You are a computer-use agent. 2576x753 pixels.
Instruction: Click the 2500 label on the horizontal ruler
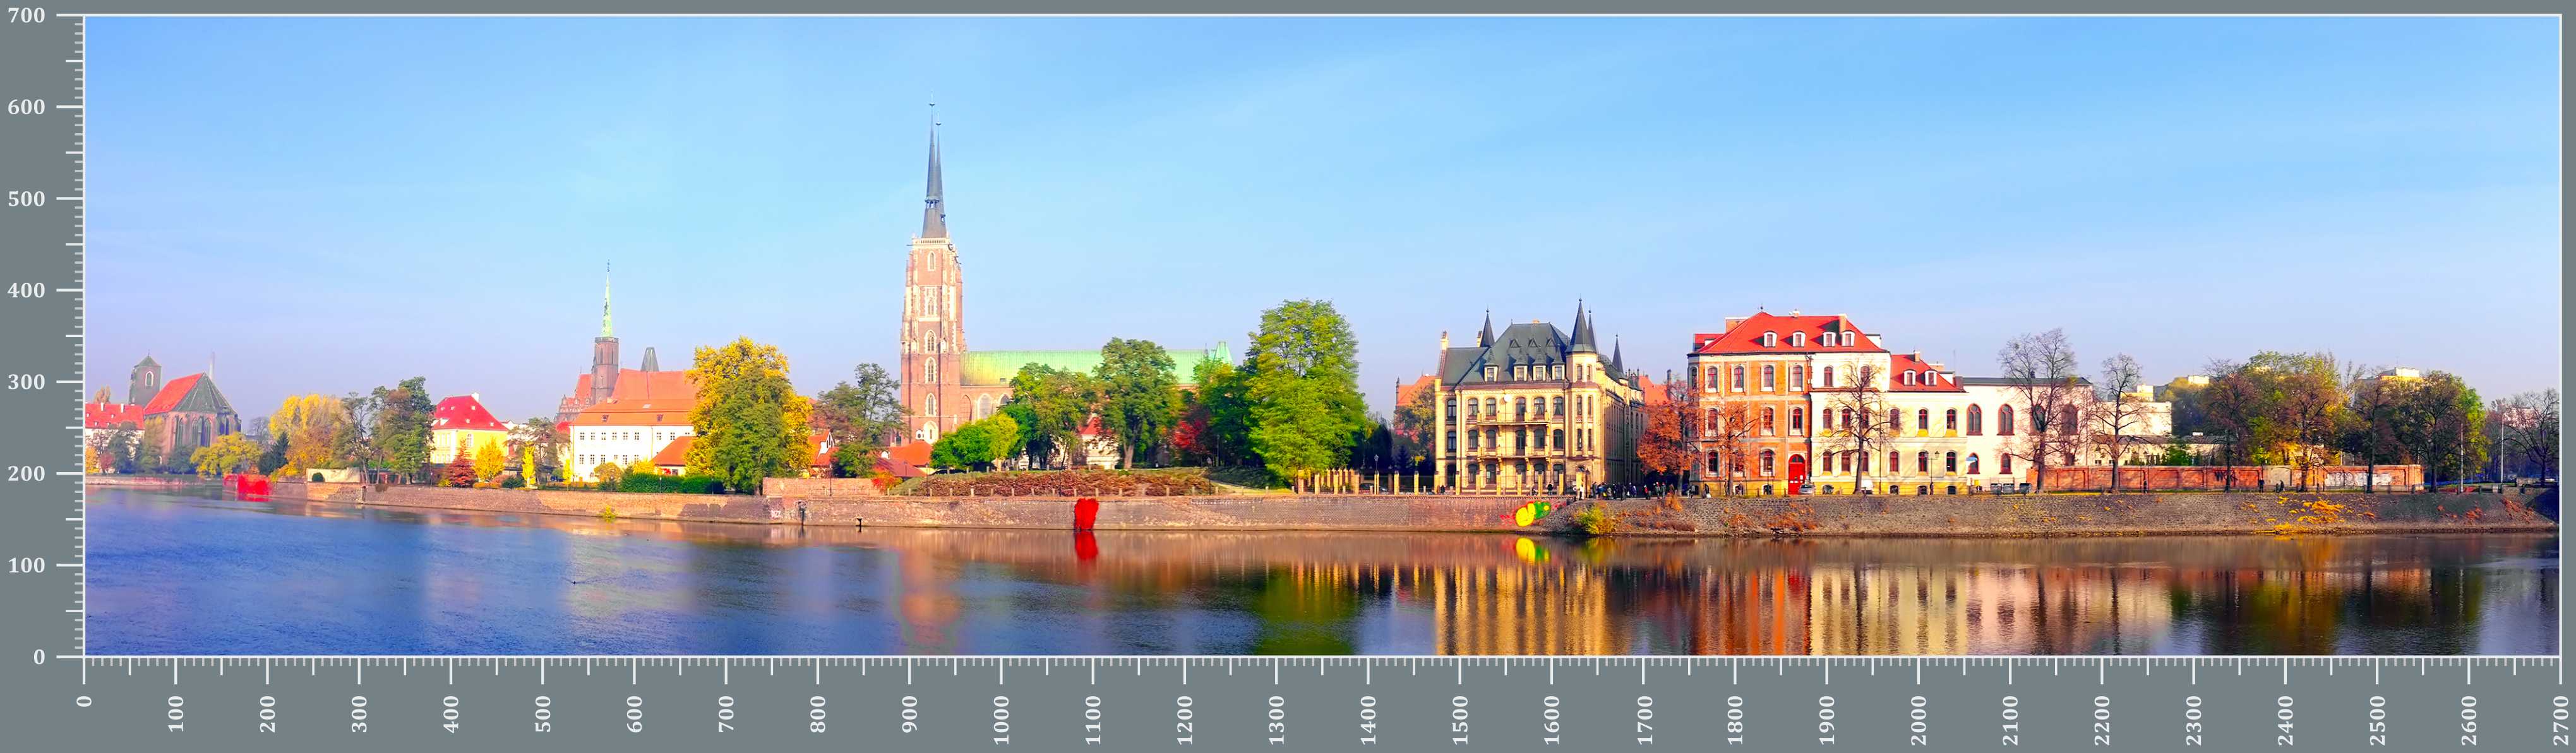(x=2377, y=721)
